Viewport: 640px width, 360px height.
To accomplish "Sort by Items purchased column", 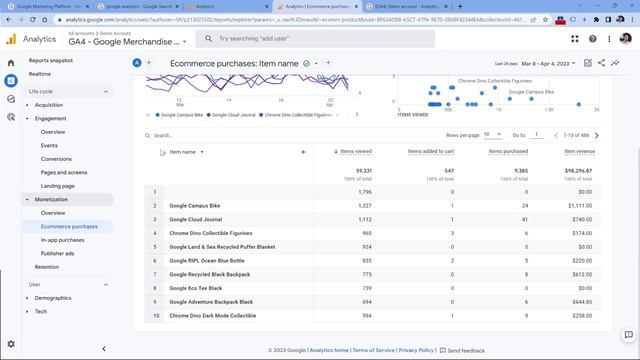I will (508, 151).
